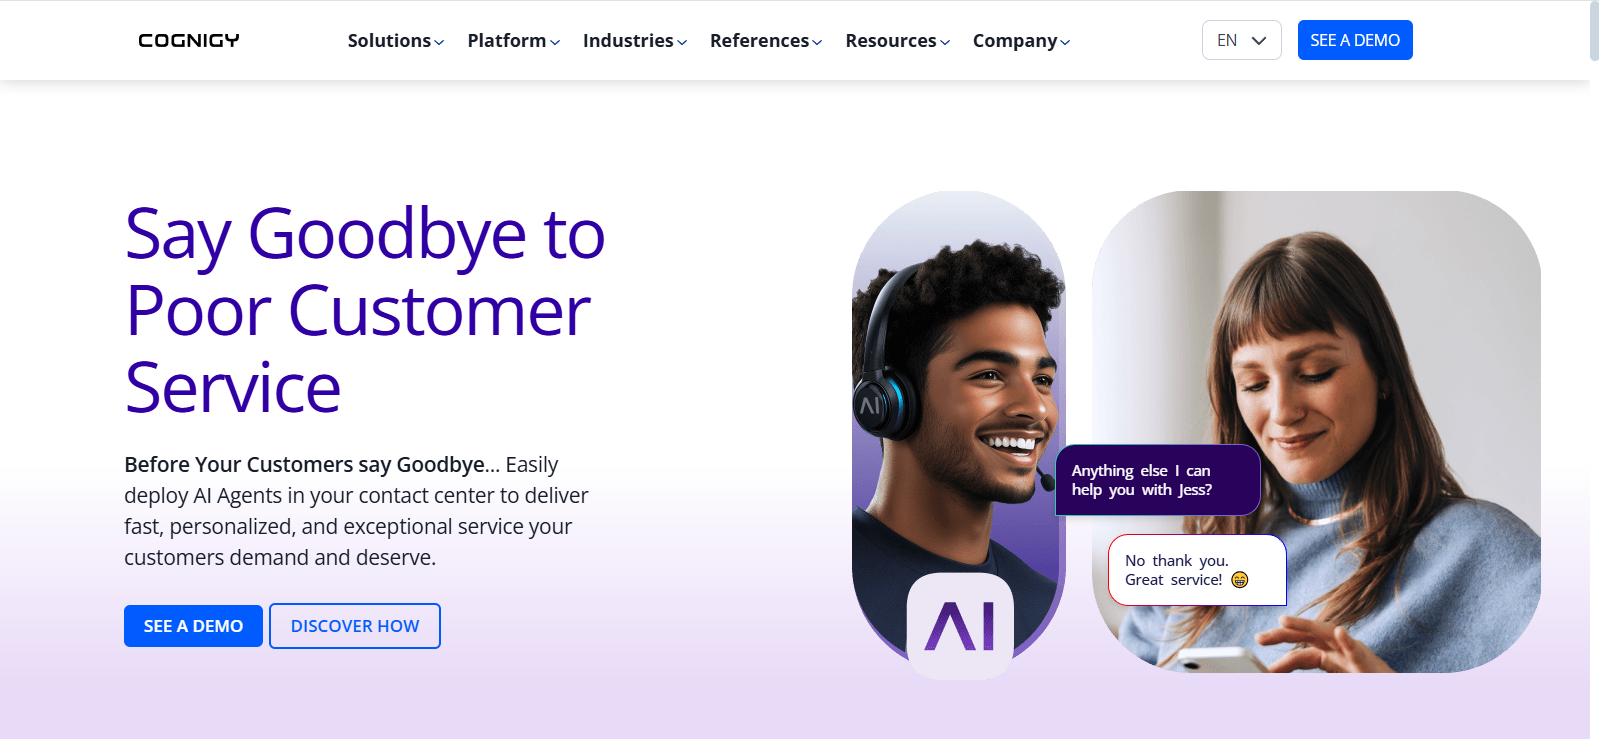Viewport: 1599px width, 739px height.
Task: Open the Solutions menu
Action: (x=396, y=41)
